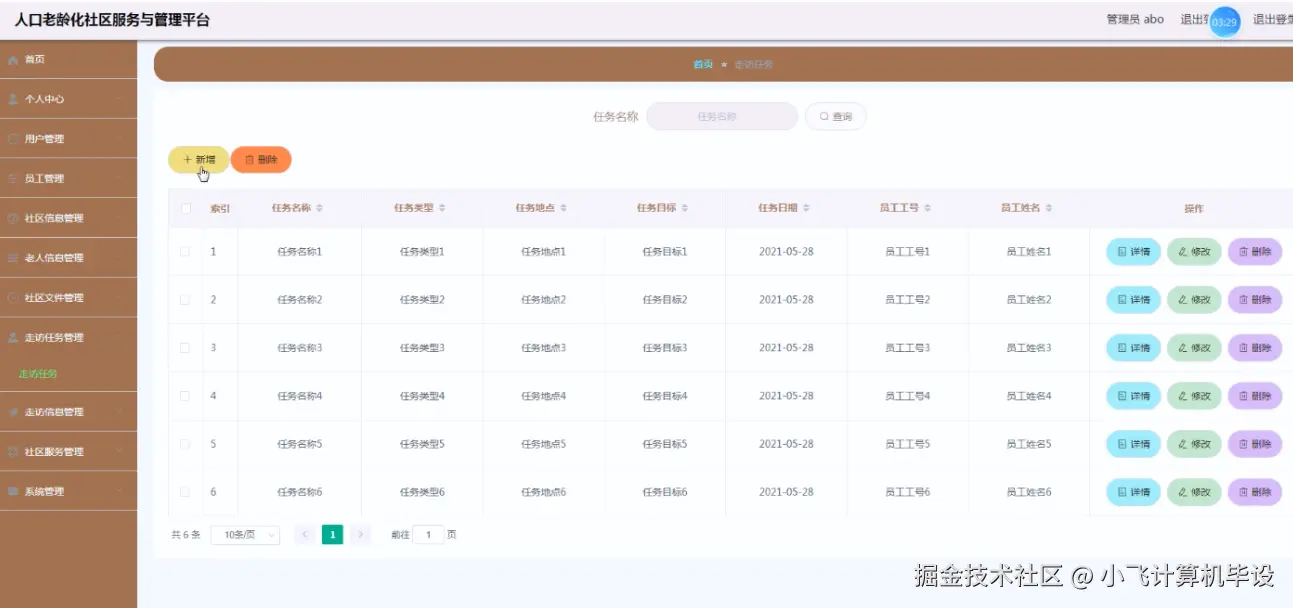Click the icon beside 系统管理
Viewport: 1293px width, 608px height.
(13, 492)
